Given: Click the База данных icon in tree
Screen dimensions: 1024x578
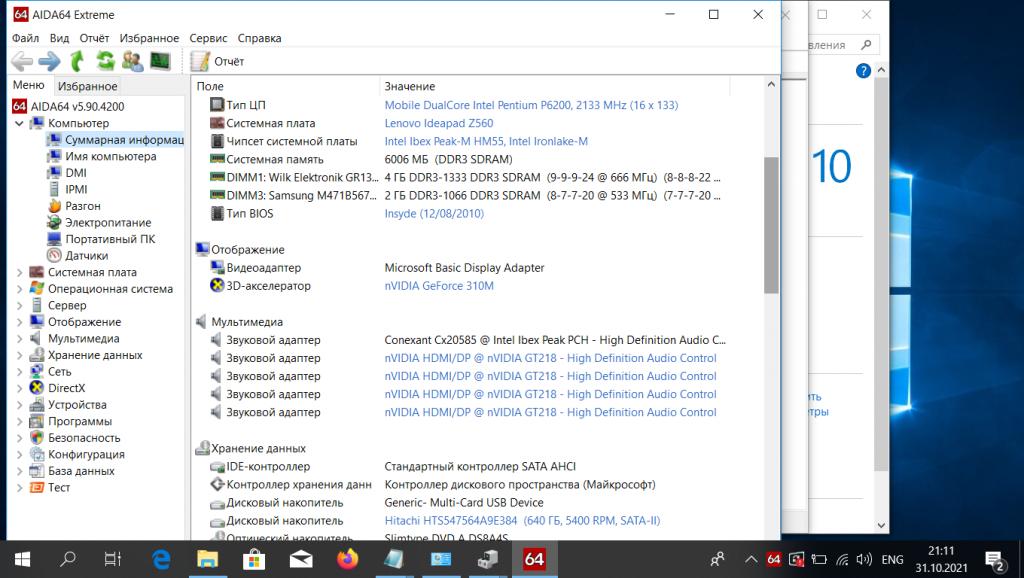Looking at the screenshot, I should pyautogui.click(x=37, y=471).
